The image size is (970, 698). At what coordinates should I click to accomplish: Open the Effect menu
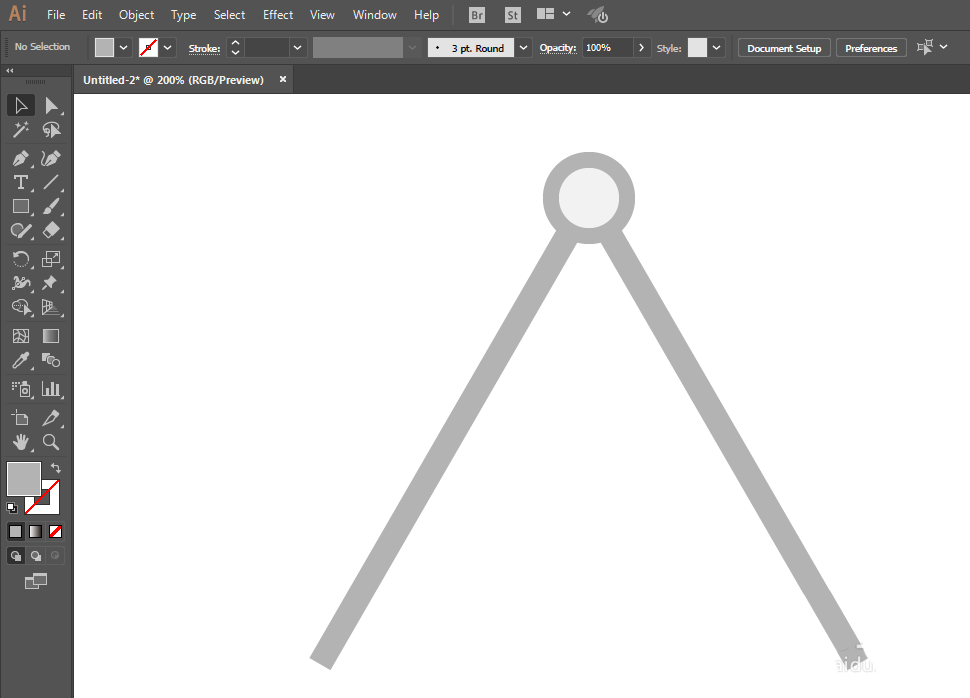click(278, 15)
